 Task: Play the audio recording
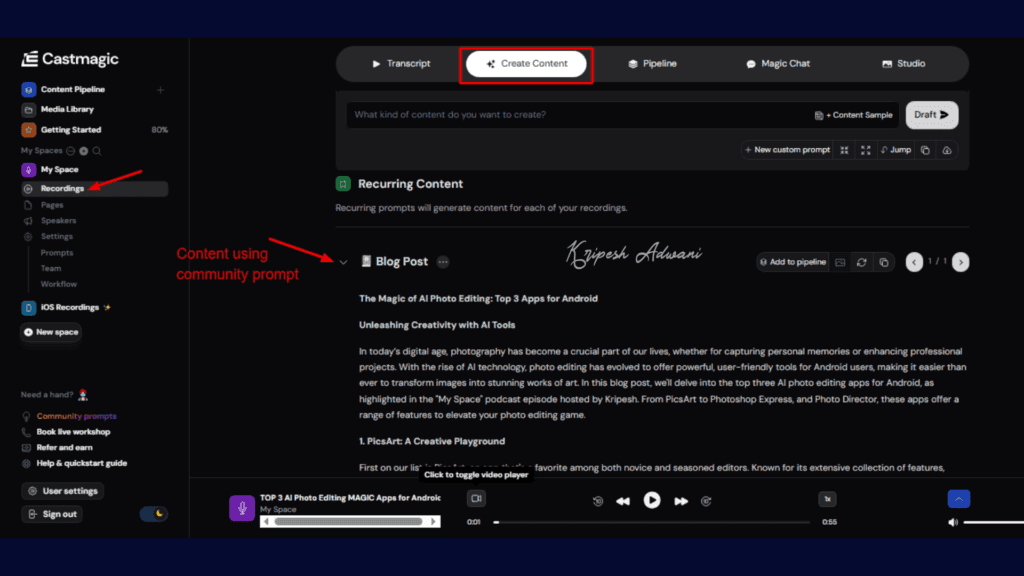coord(652,499)
